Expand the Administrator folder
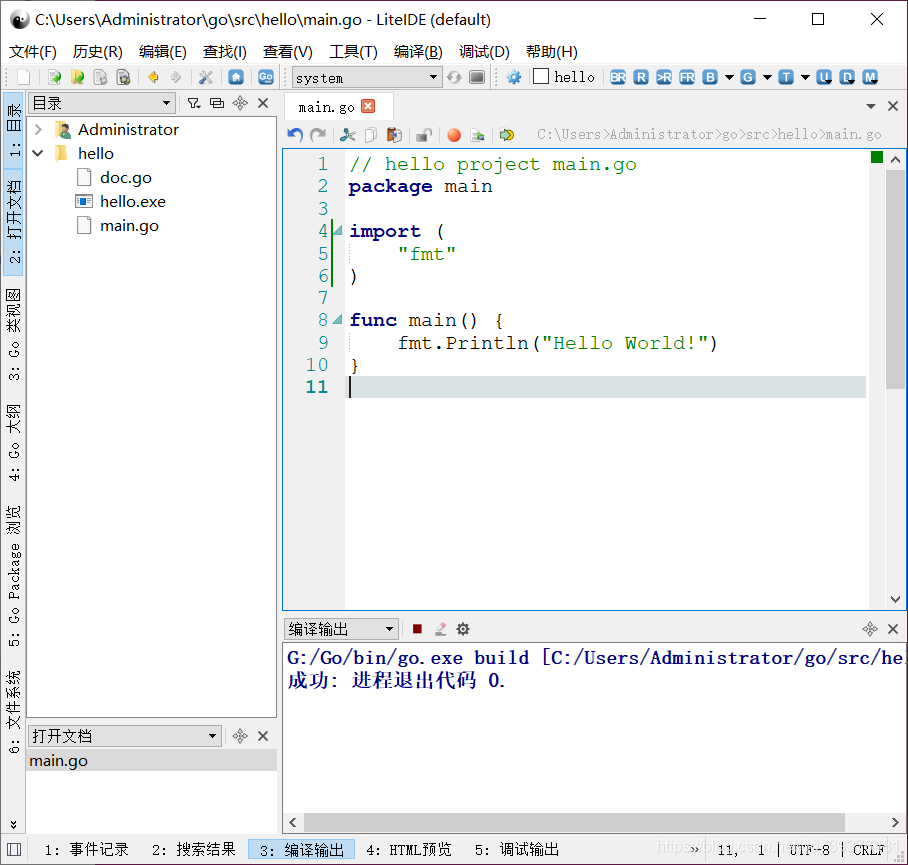 (x=38, y=129)
